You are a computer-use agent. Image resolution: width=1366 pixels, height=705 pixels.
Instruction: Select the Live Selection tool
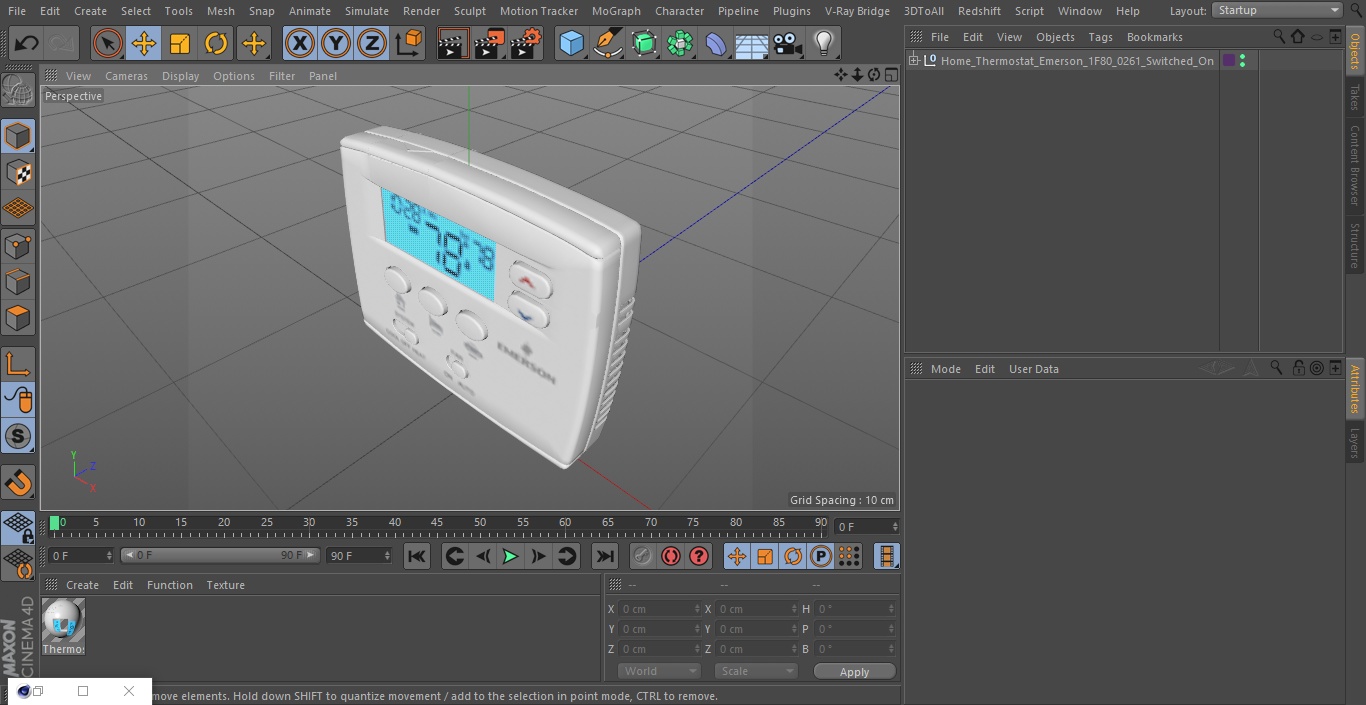point(107,44)
